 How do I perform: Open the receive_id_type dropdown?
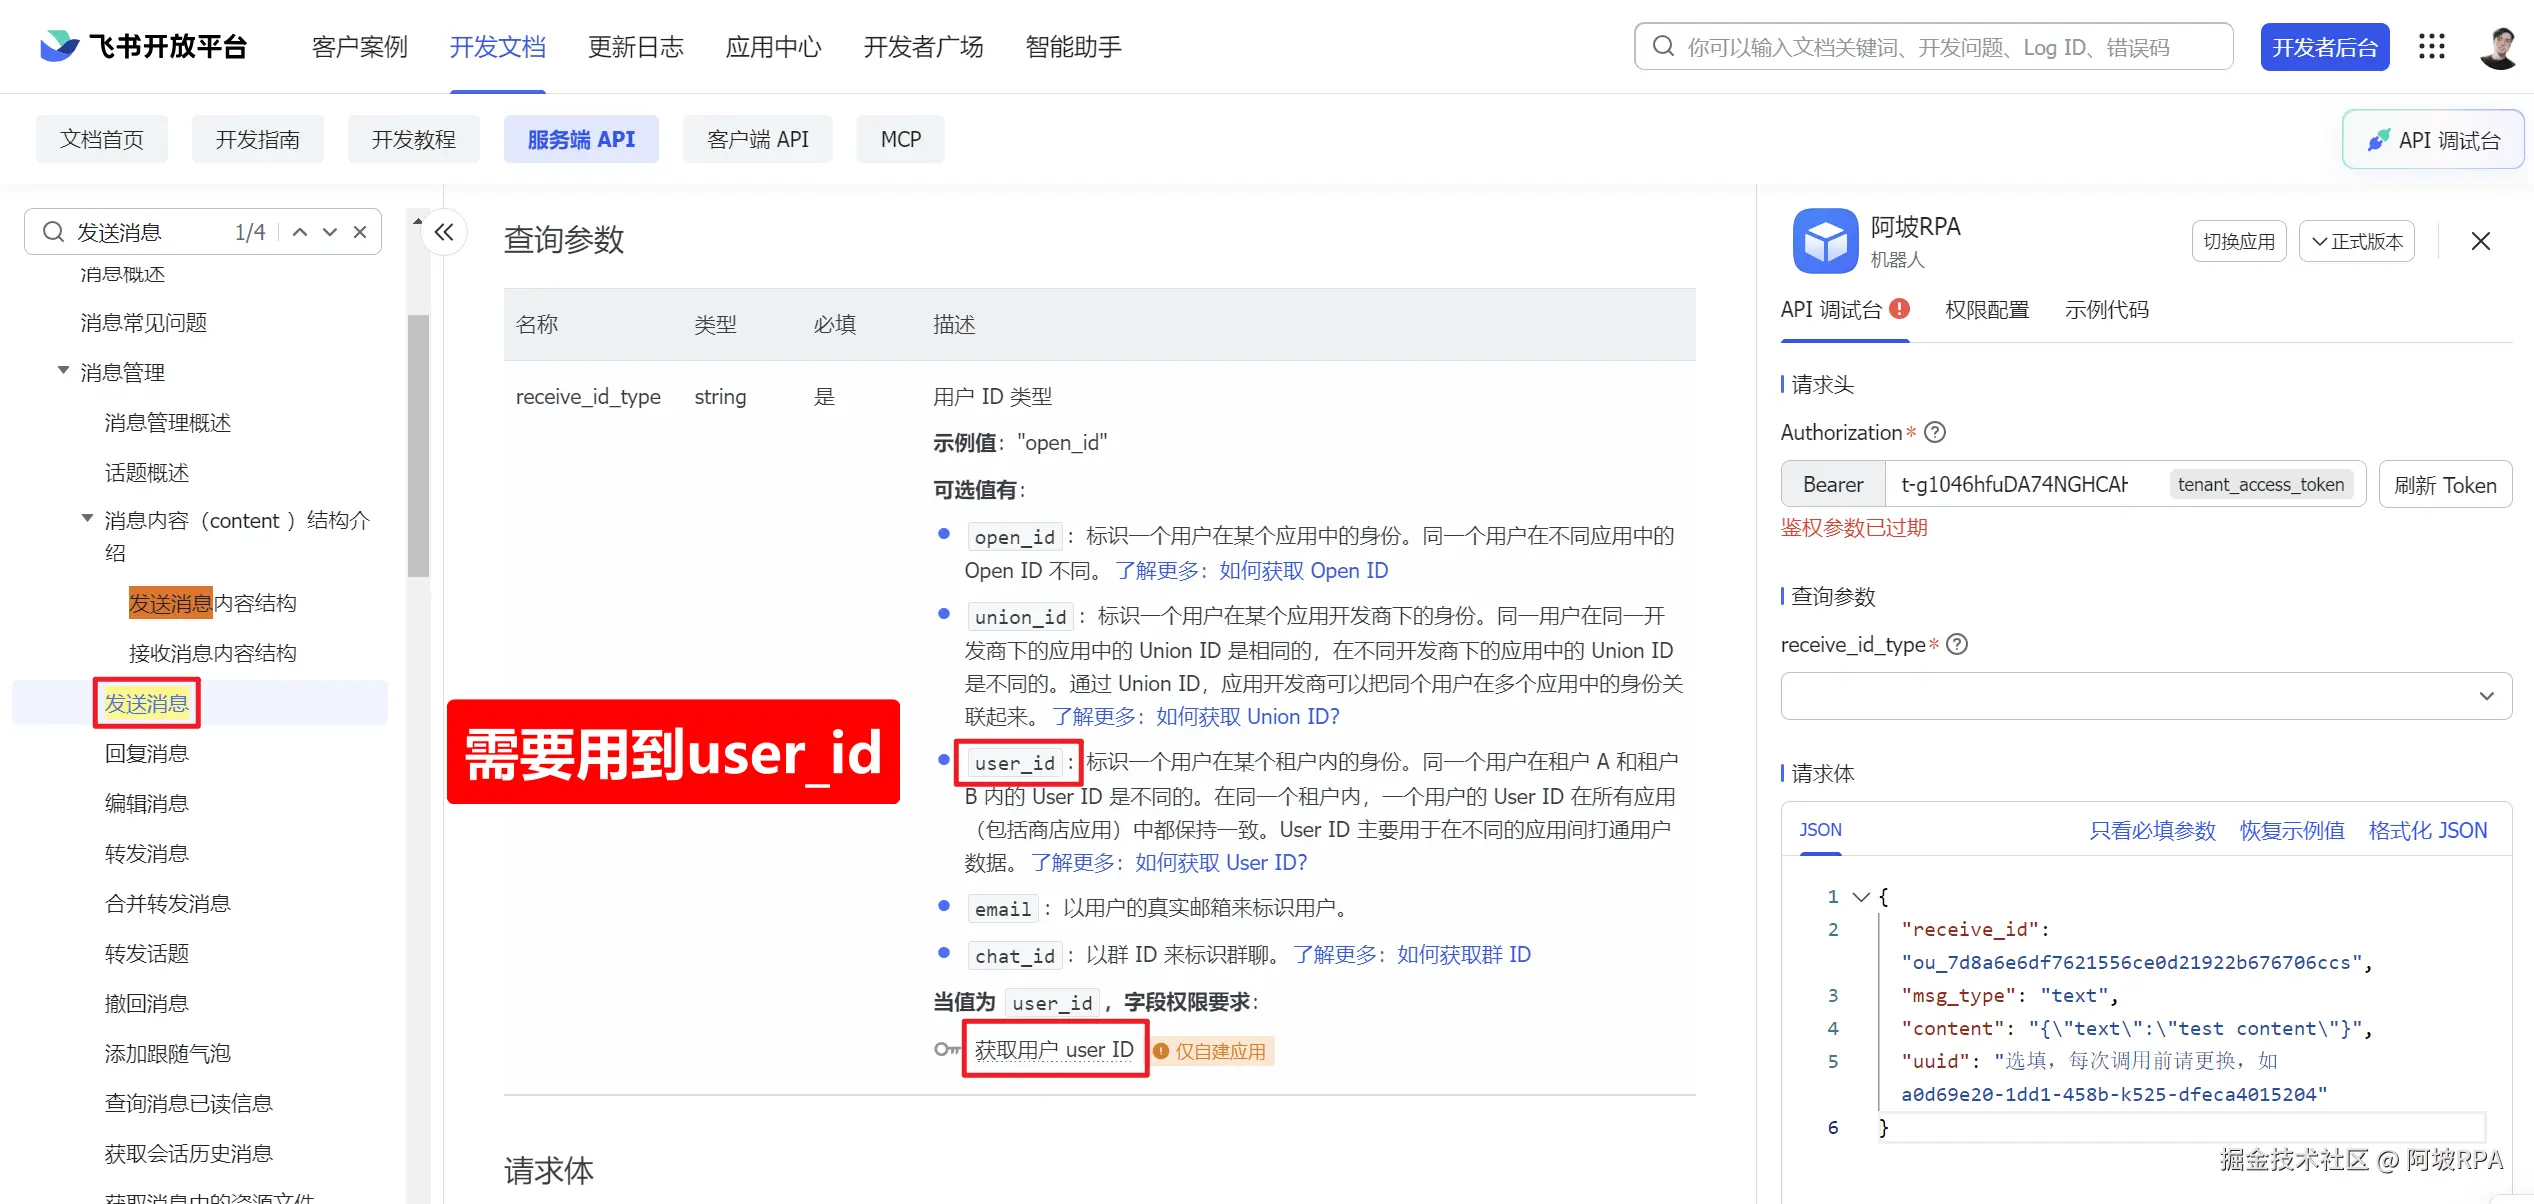[2146, 696]
